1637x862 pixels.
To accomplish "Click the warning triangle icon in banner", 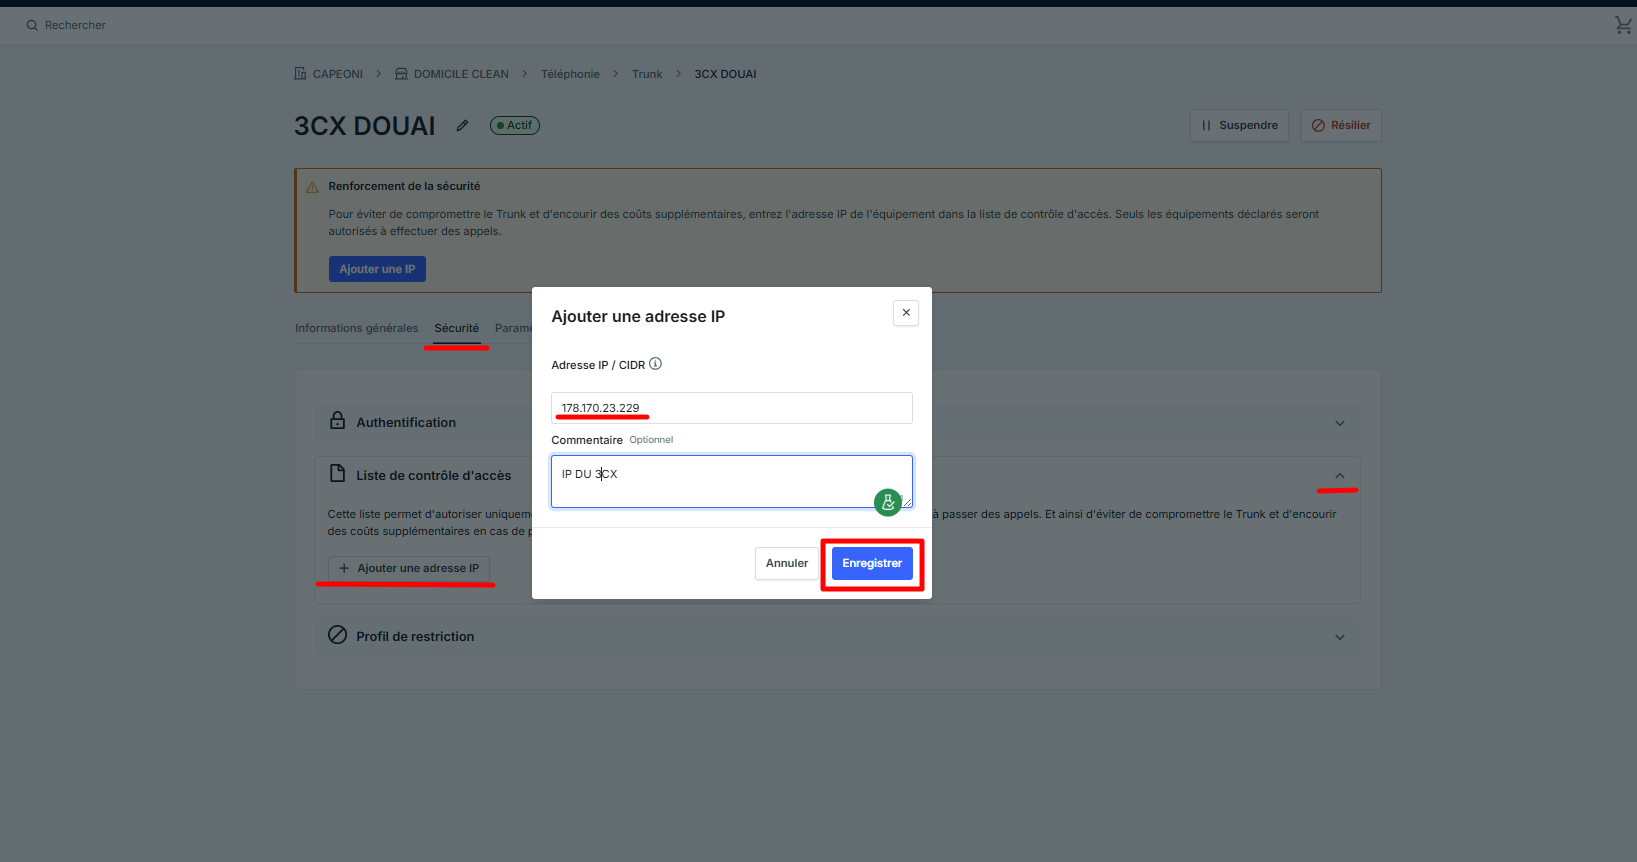I will 312,187.
